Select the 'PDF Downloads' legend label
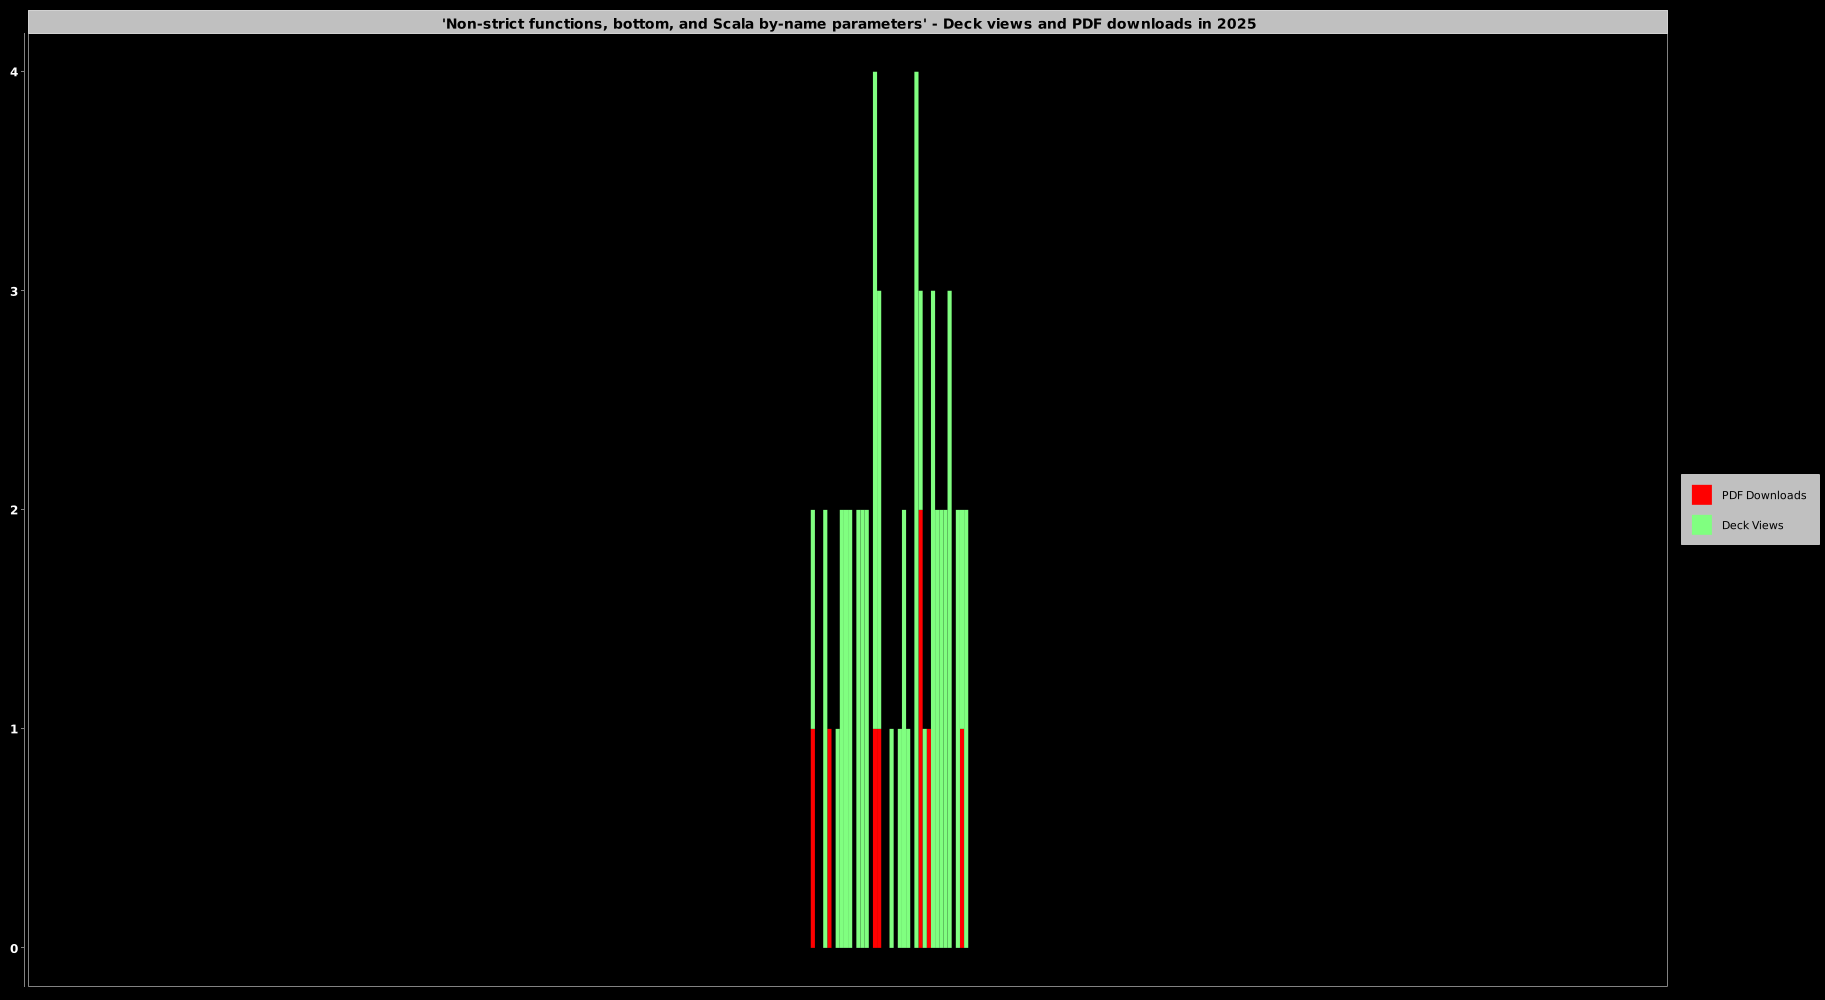Screen dimensions: 1825x1000 1763,495
